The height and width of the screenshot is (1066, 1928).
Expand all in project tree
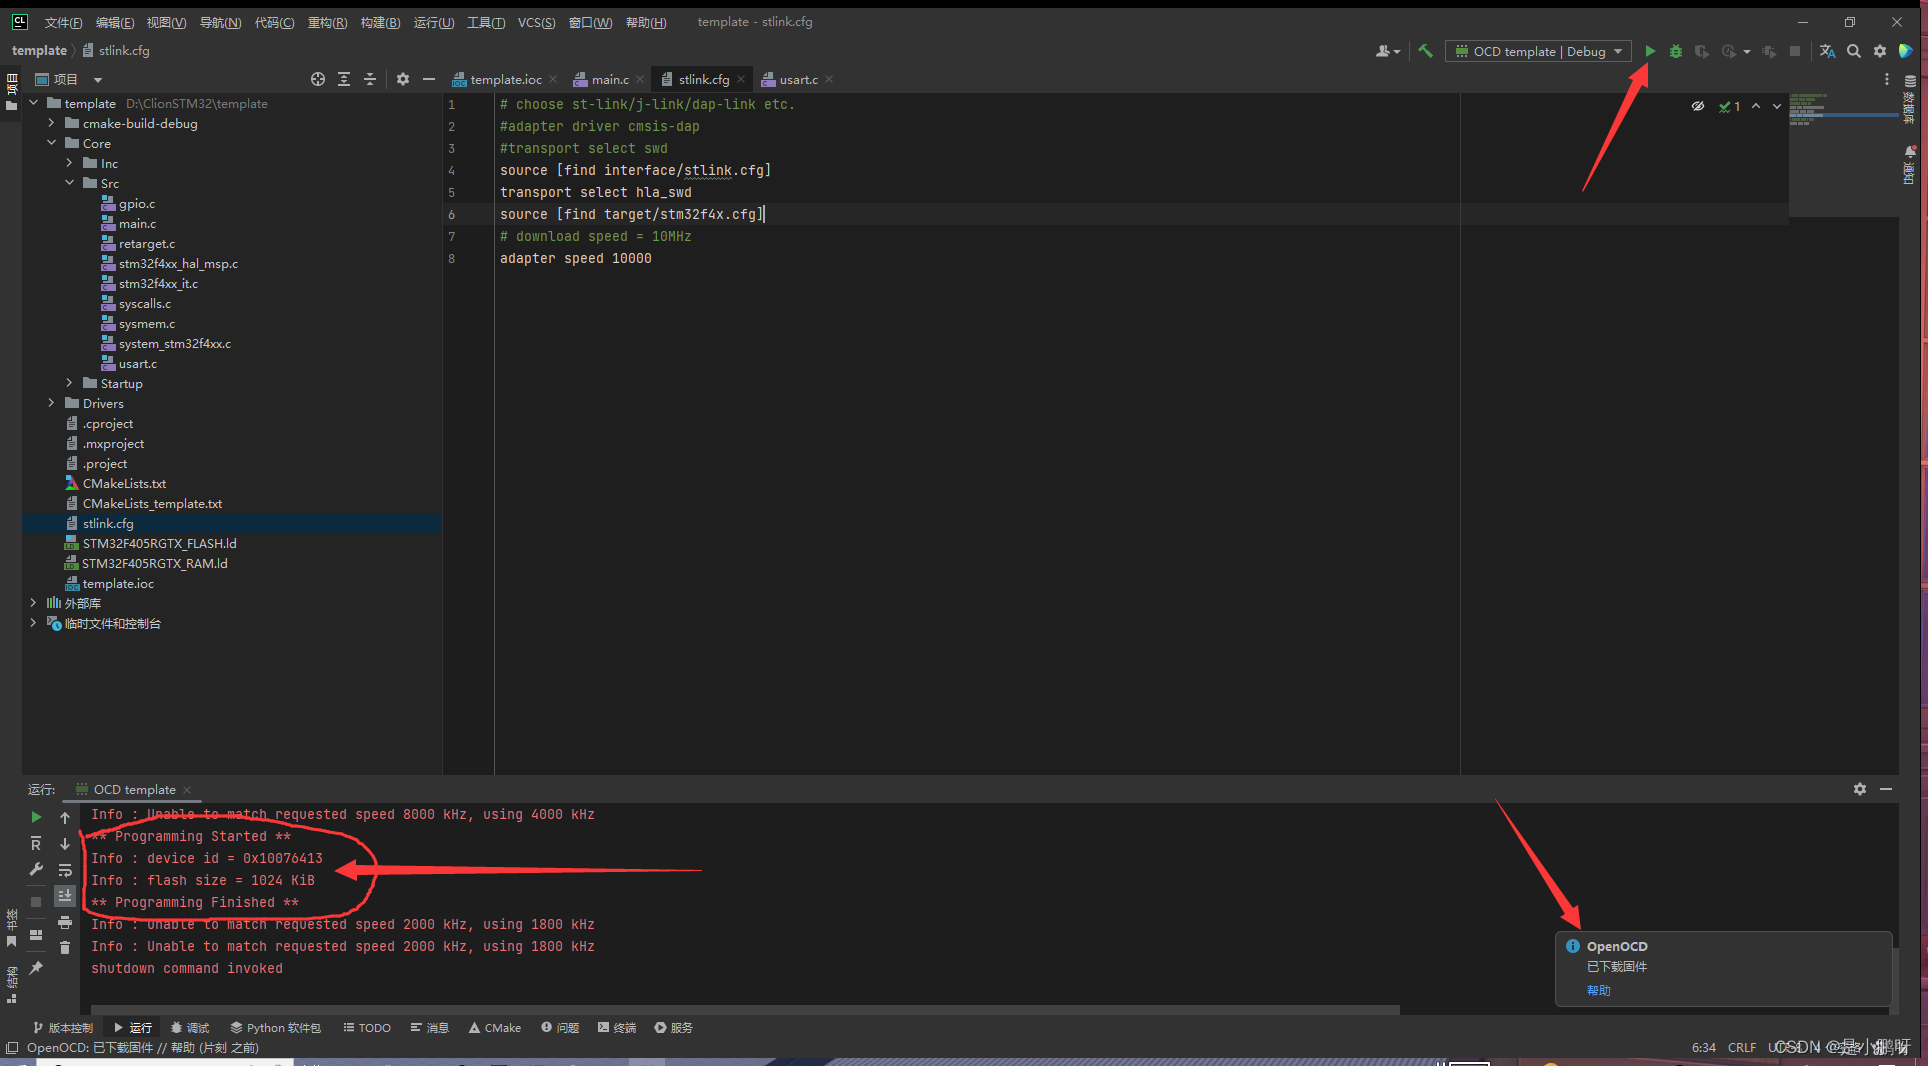[344, 79]
